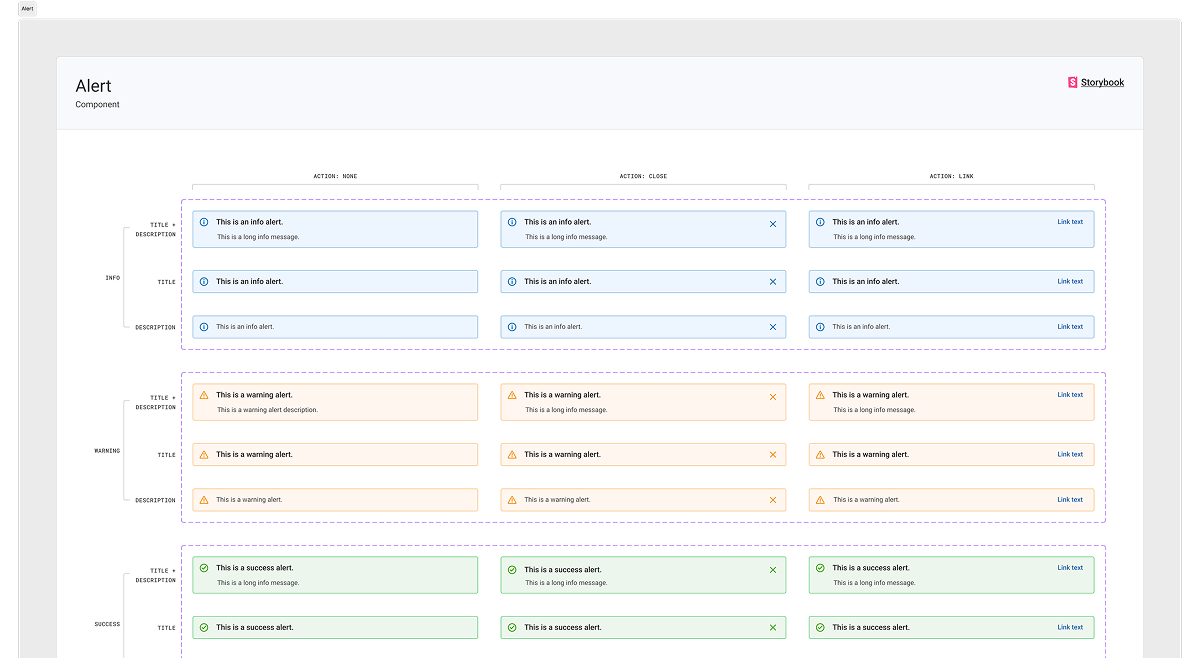Follow Link text in the success title+description alert
Viewport: 1200px width, 658px height.
coord(1070,567)
